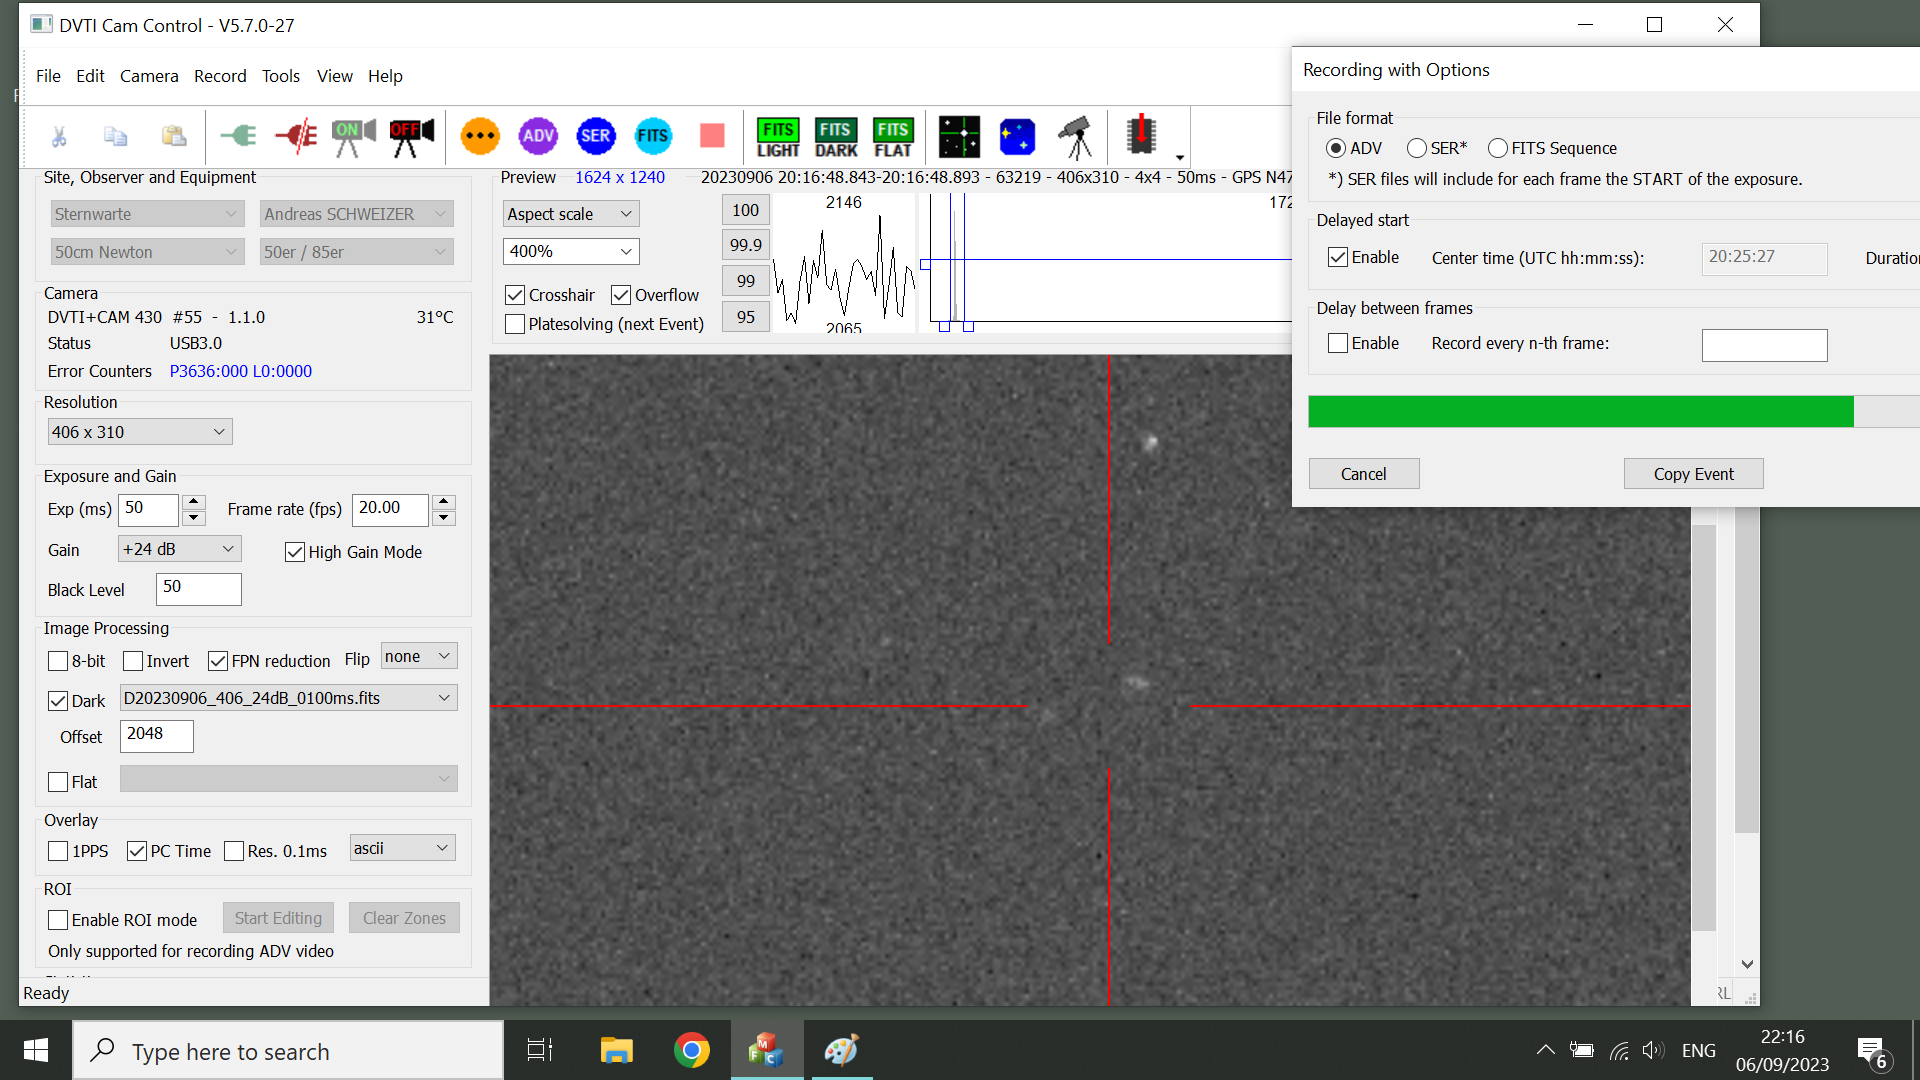The width and height of the screenshot is (1920, 1080).
Task: Click the green recording progress bar
Action: coord(1580,411)
